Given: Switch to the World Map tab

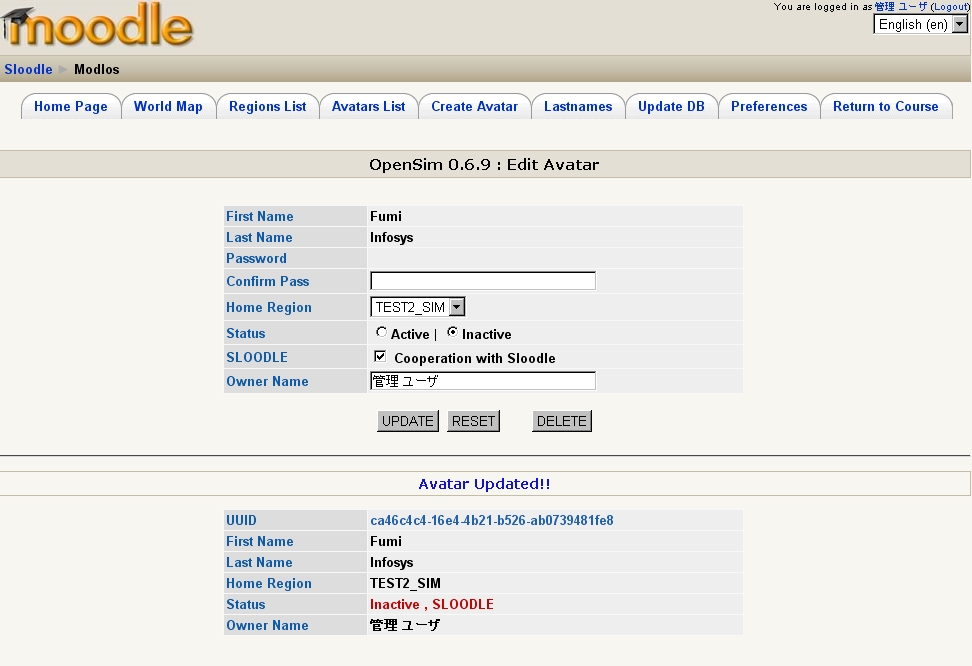Looking at the screenshot, I should [x=168, y=107].
